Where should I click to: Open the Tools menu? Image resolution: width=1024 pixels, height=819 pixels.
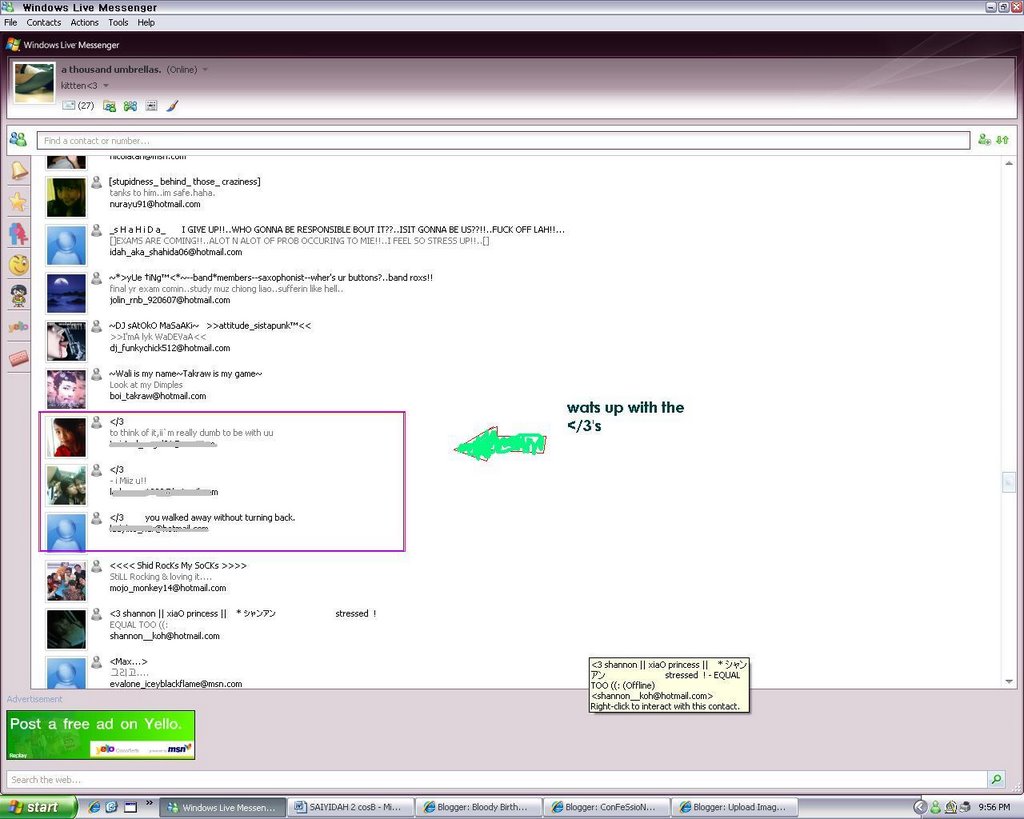pos(118,22)
